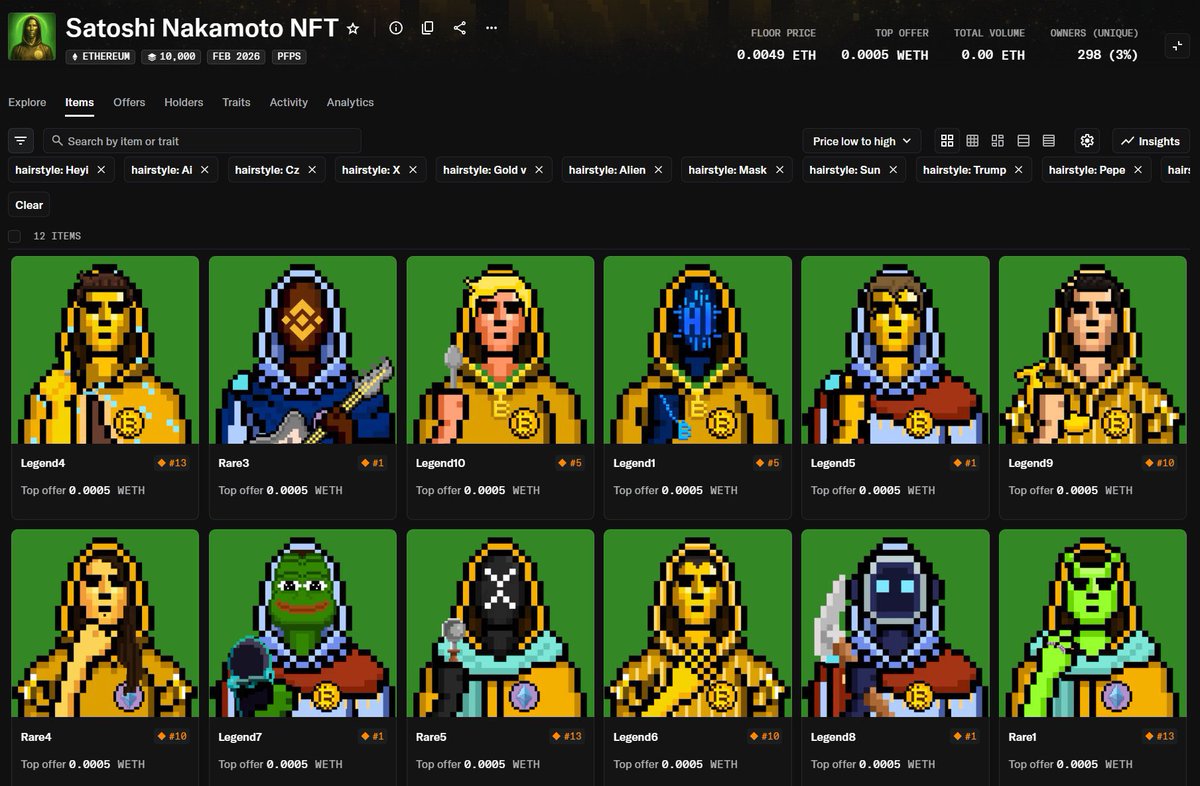Switch to mosaic grid view
Image resolution: width=1200 pixels, height=786 pixels.
pyautogui.click(x=997, y=141)
